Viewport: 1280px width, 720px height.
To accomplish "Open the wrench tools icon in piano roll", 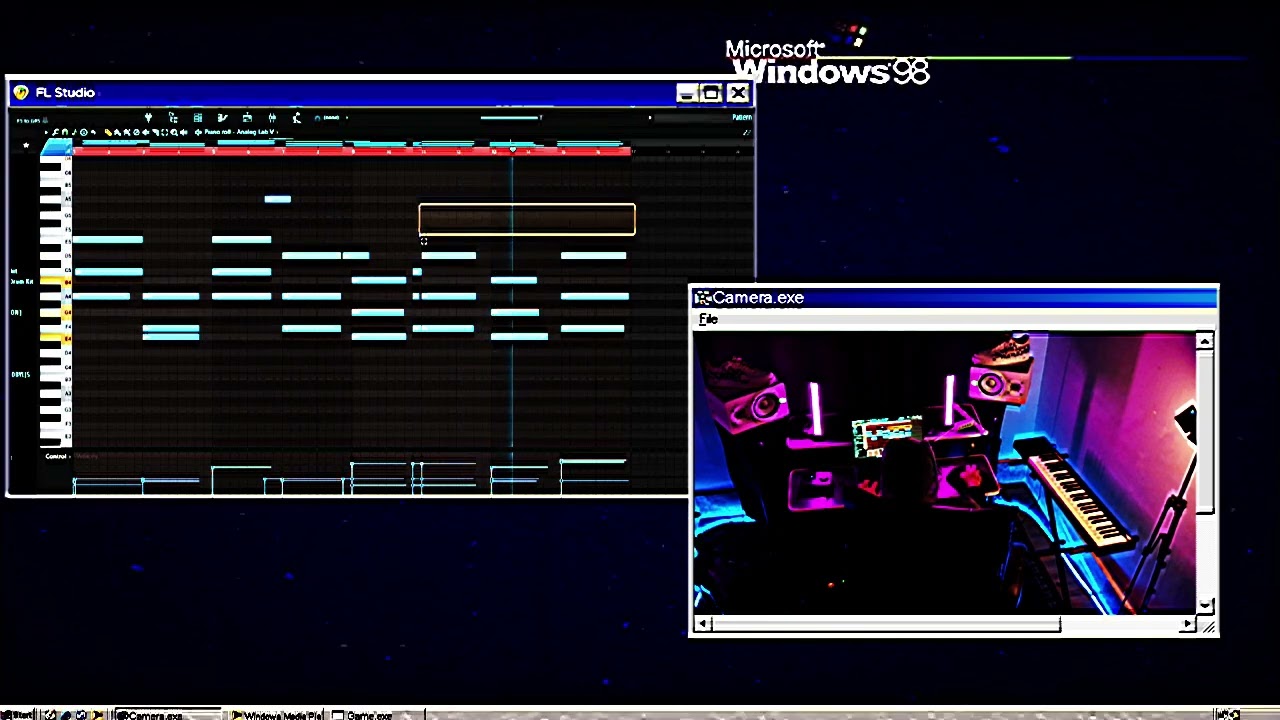I will click(55, 132).
